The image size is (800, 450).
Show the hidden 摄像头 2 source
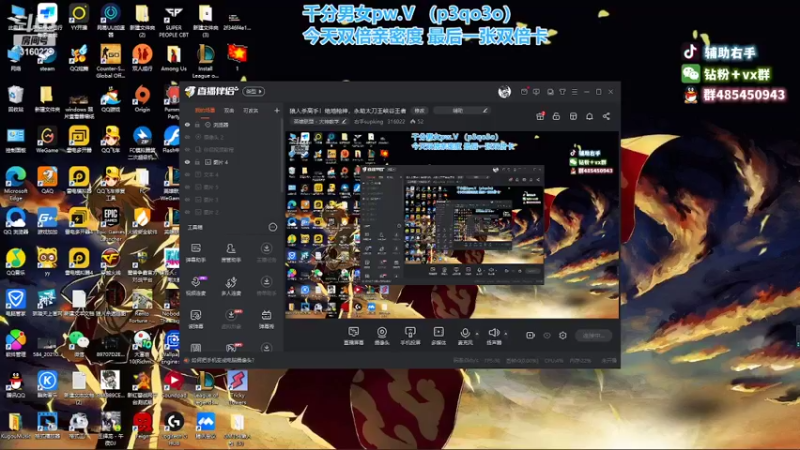(187, 137)
